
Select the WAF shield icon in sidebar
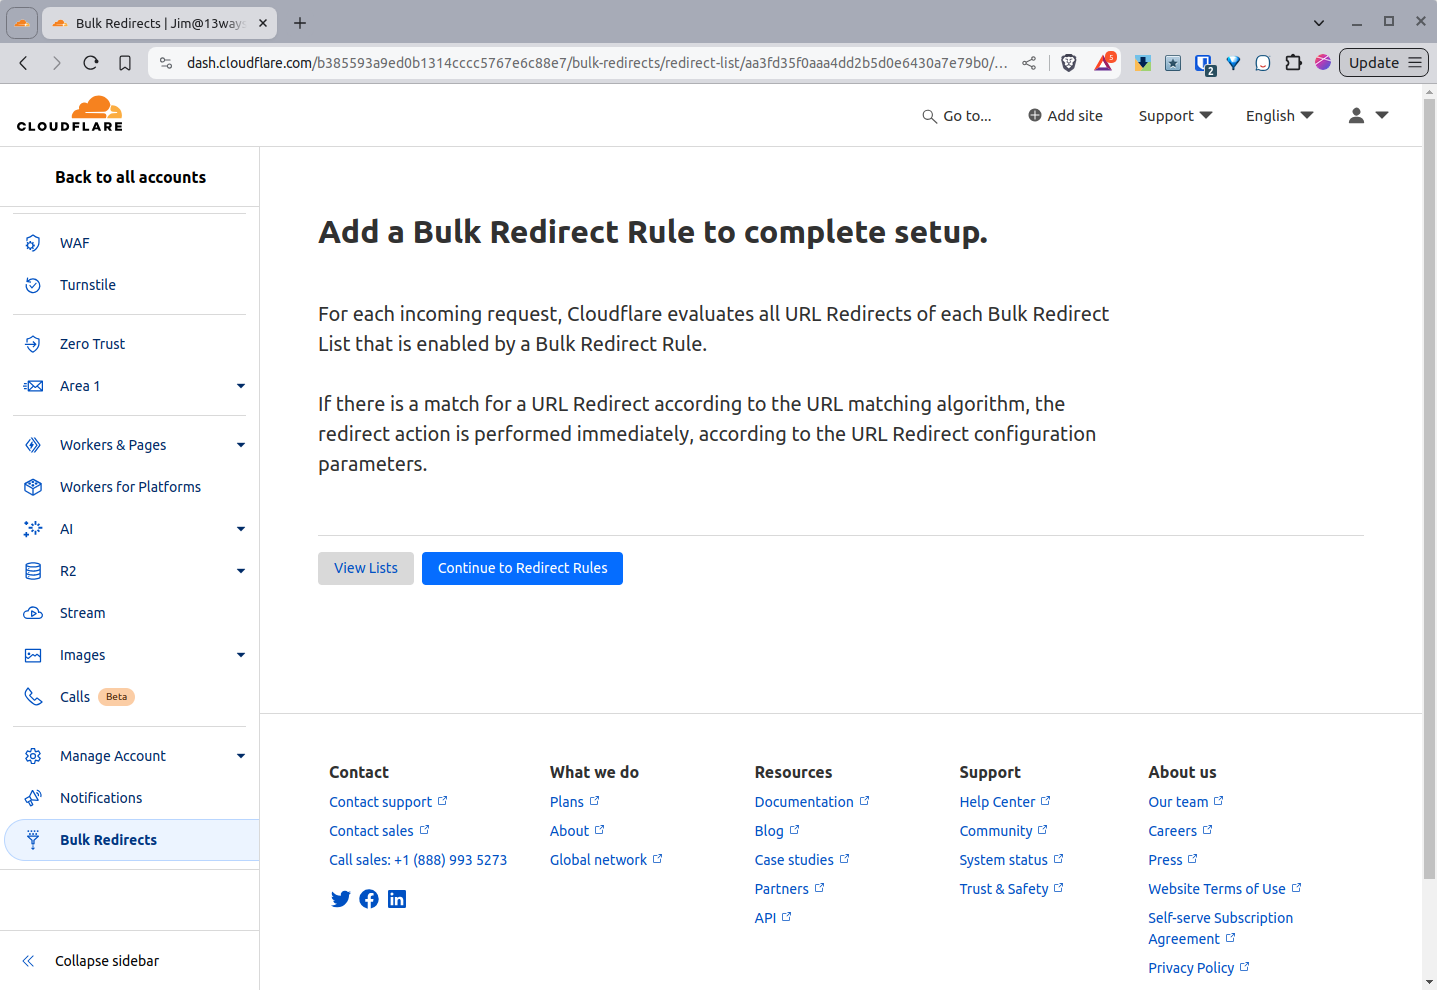33,242
